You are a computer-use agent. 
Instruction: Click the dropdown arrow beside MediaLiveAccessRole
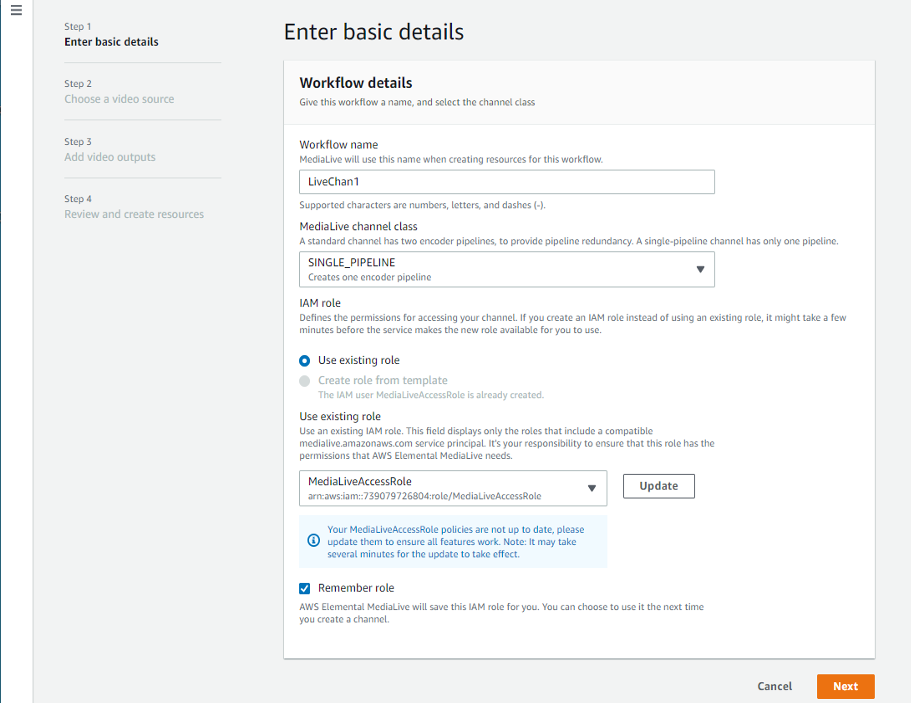point(592,486)
